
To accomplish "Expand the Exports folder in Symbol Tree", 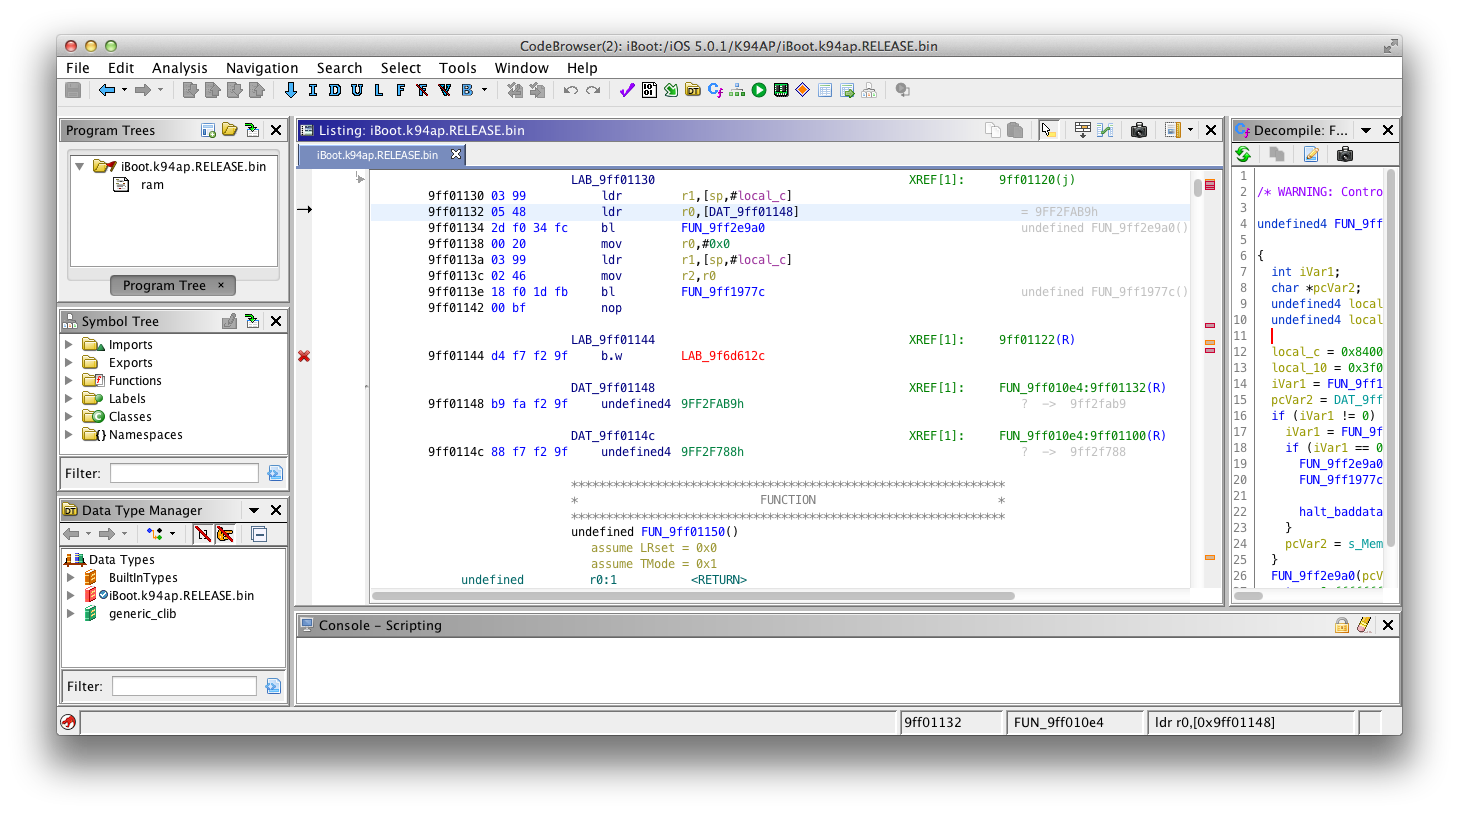I will [69, 363].
